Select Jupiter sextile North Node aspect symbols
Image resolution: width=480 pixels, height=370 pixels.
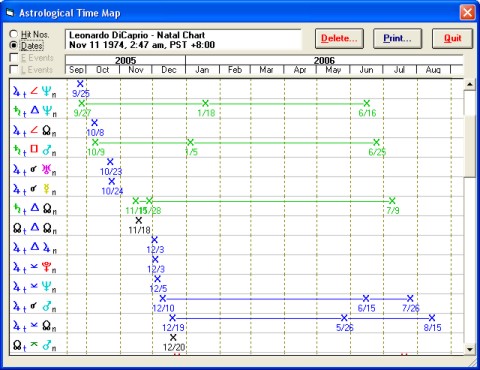click(35, 326)
